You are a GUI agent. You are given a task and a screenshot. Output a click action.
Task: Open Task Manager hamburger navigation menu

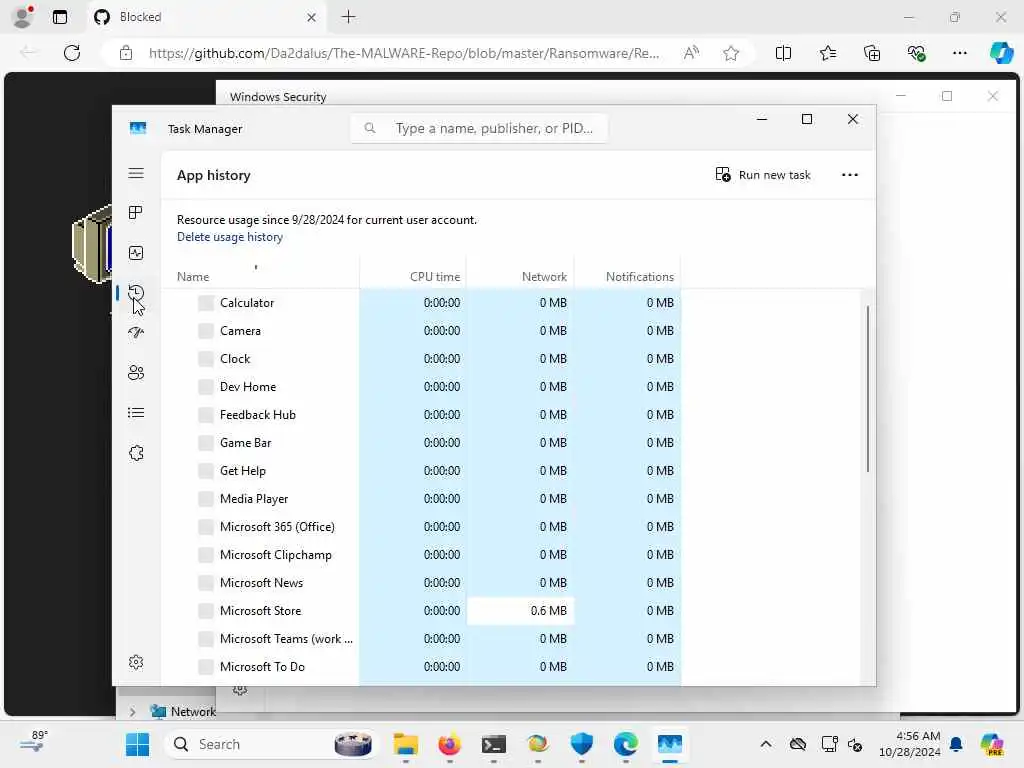[x=136, y=173]
